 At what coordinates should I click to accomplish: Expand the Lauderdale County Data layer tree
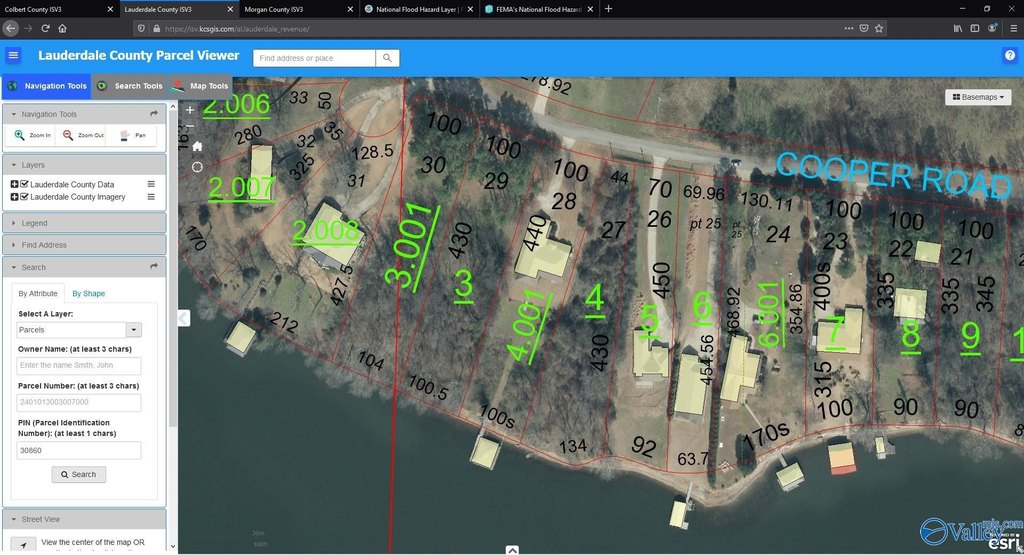(14, 184)
